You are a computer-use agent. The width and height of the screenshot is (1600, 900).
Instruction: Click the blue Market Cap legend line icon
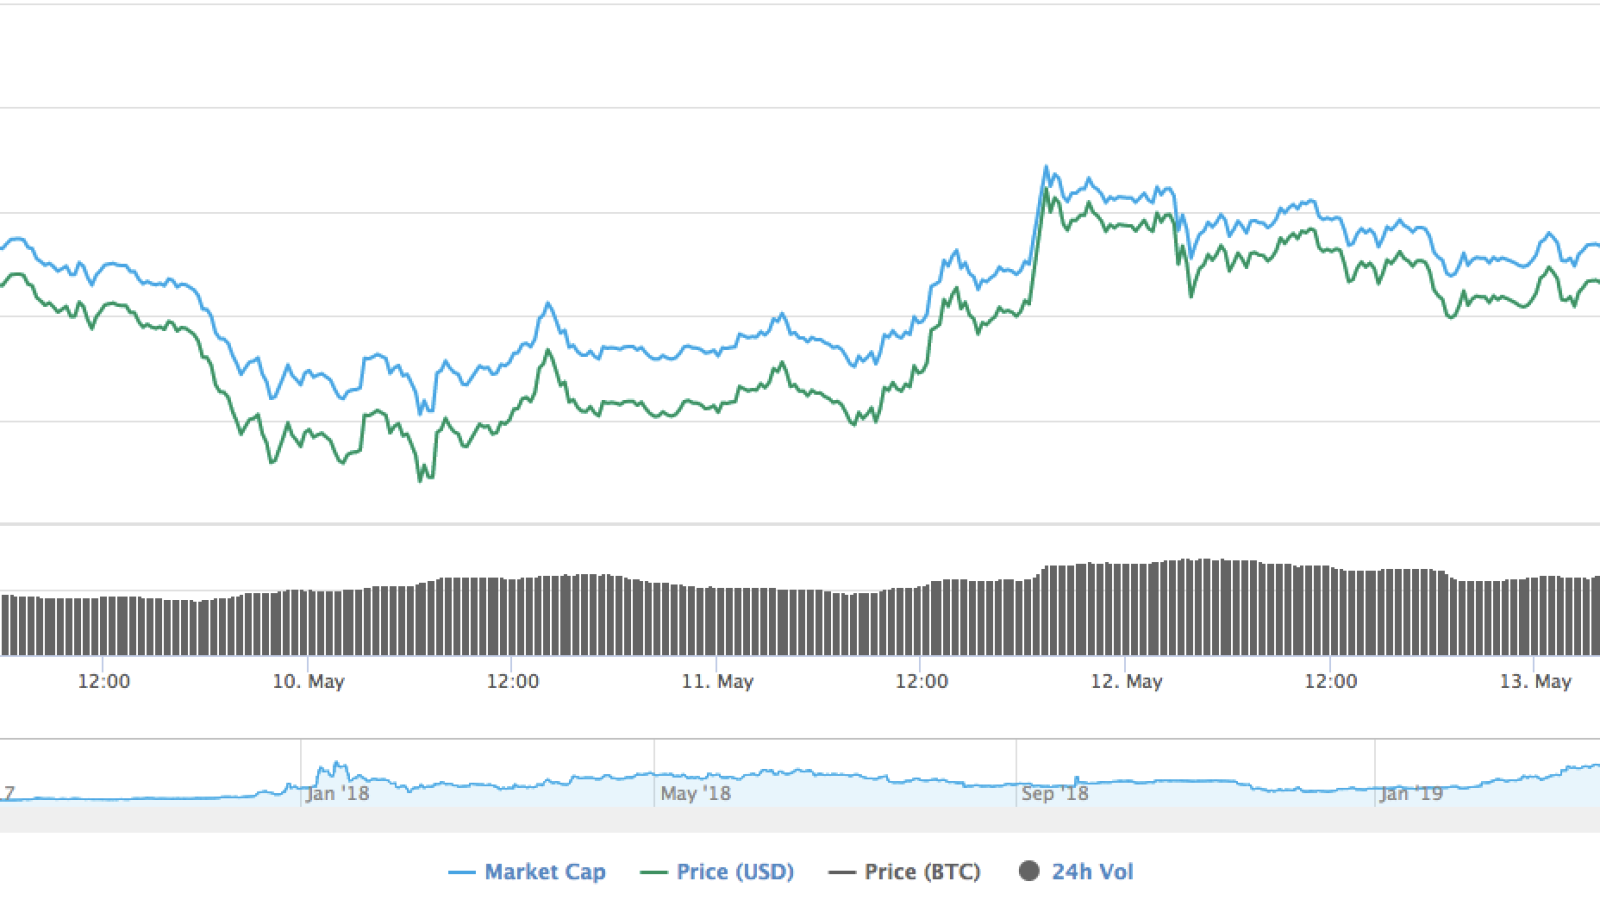coord(461,873)
